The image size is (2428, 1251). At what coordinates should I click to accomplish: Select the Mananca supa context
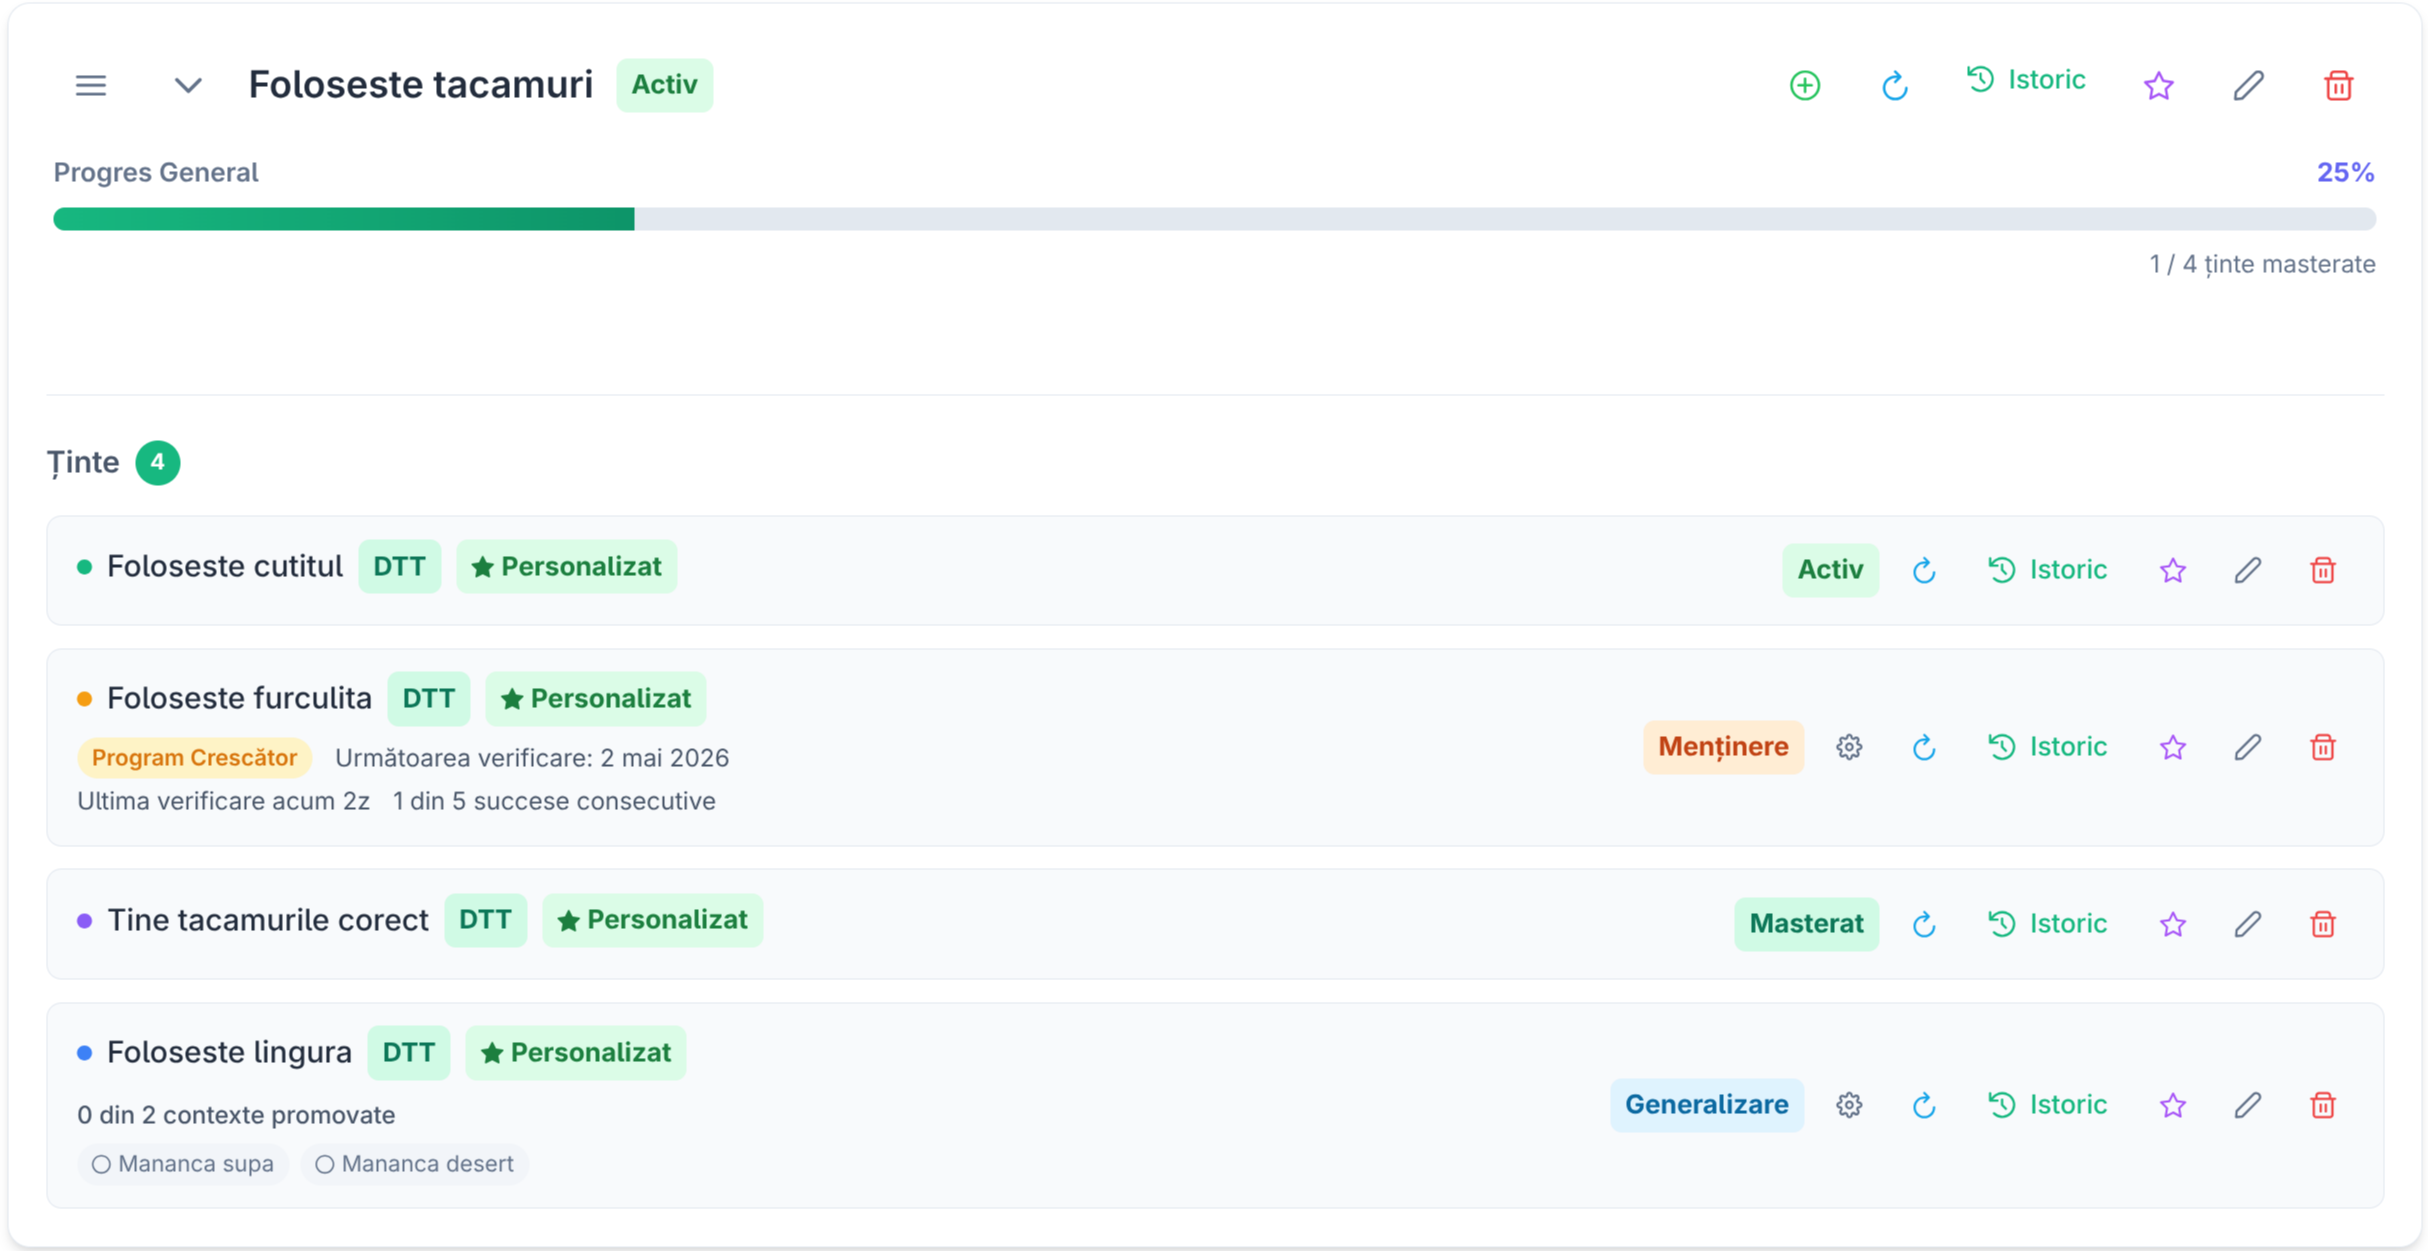tap(183, 1164)
